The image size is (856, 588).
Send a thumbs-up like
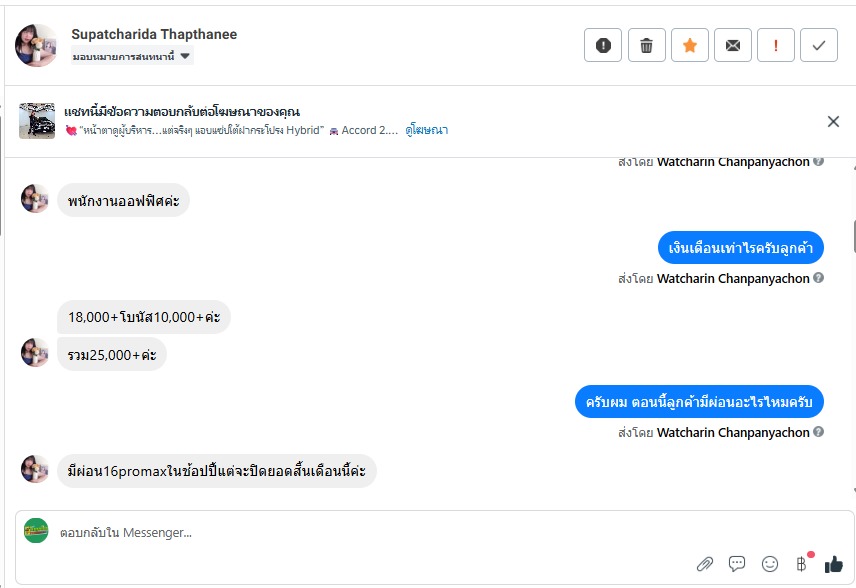(x=833, y=564)
